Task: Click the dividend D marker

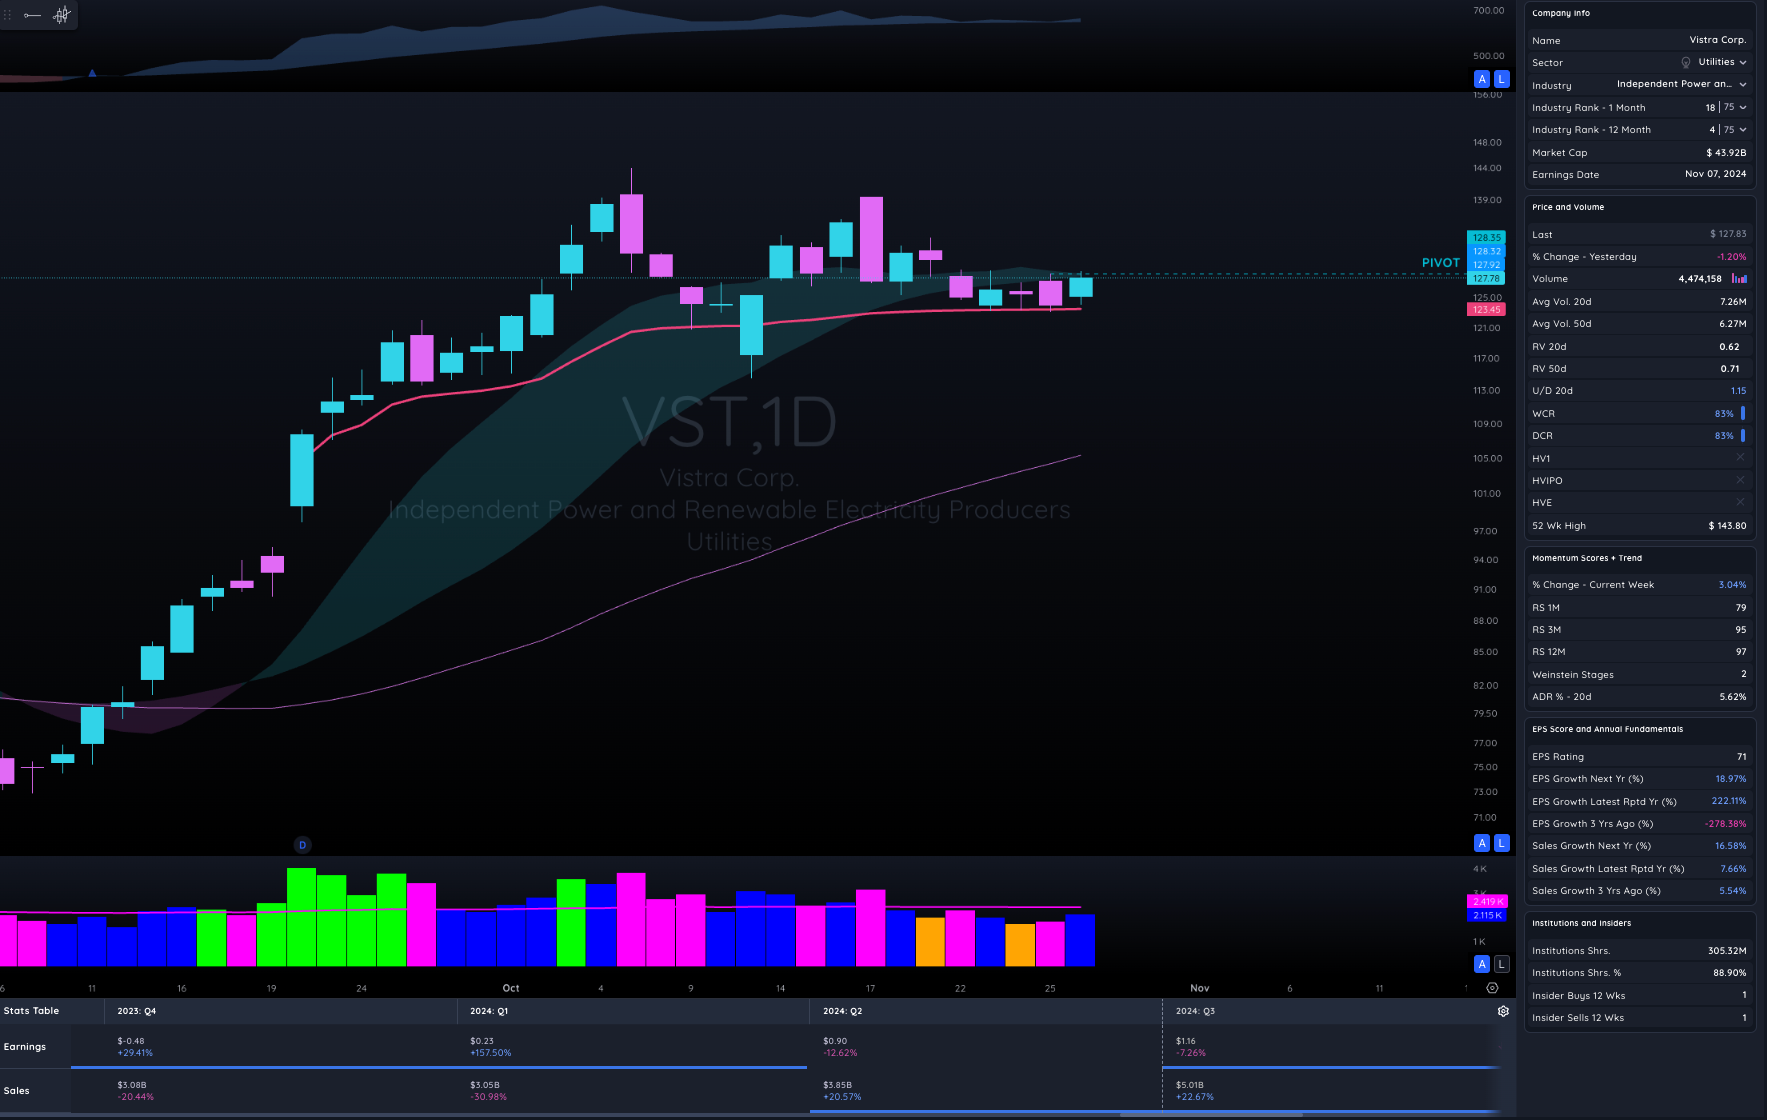Action: coord(303,845)
